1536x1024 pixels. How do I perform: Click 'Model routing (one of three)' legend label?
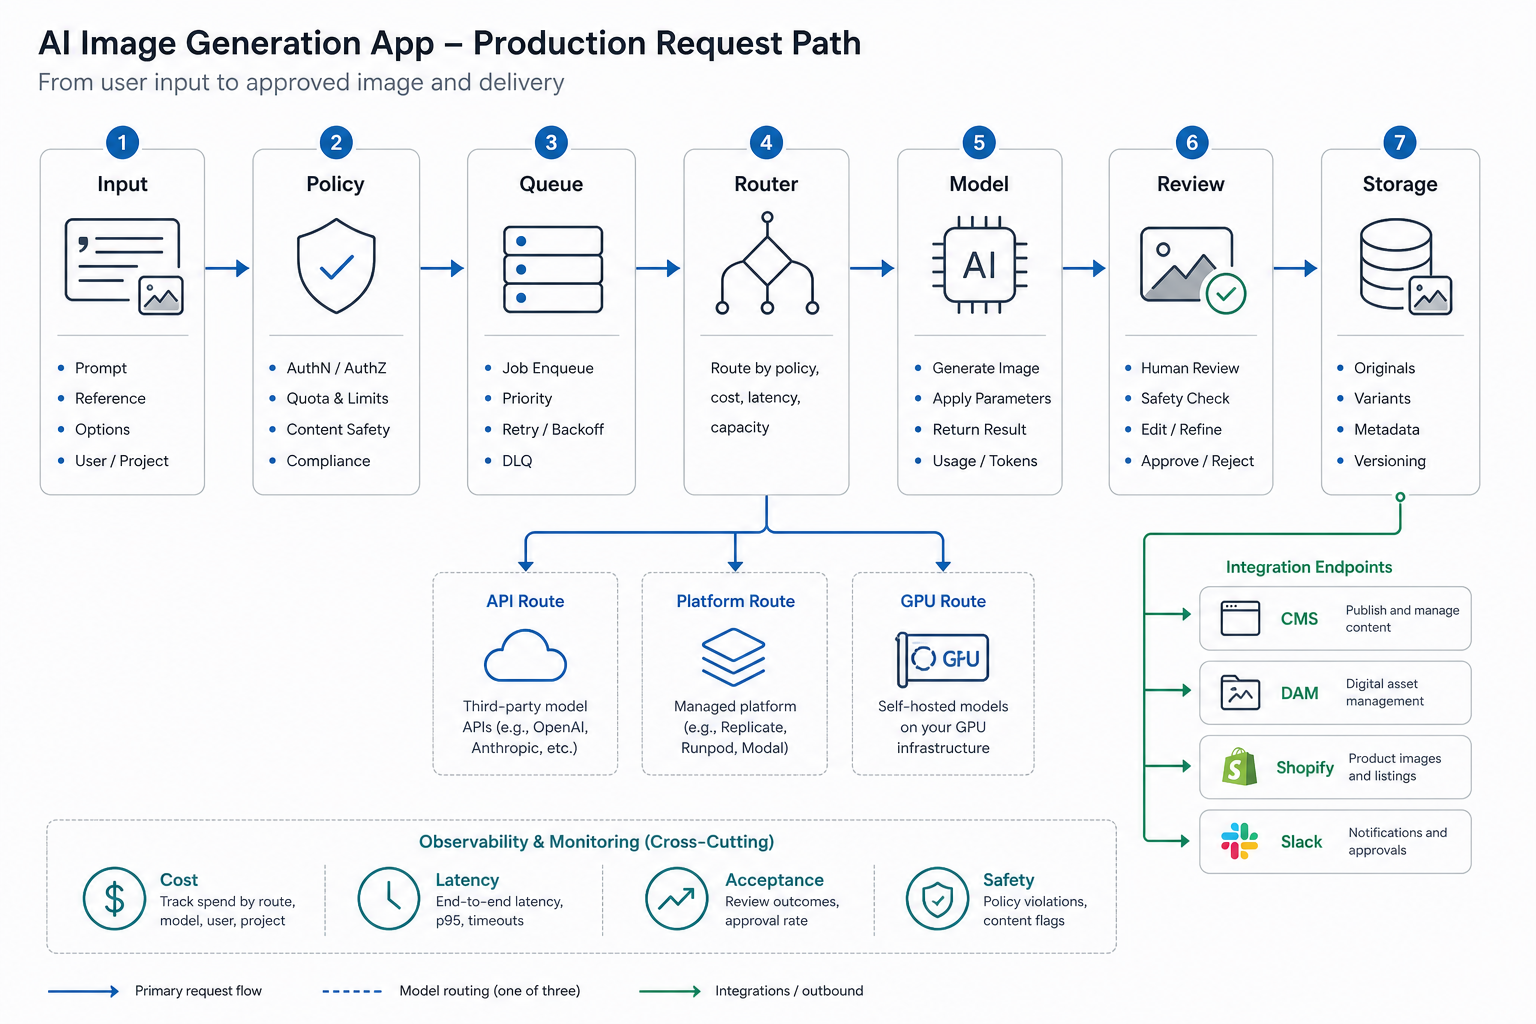(x=489, y=991)
